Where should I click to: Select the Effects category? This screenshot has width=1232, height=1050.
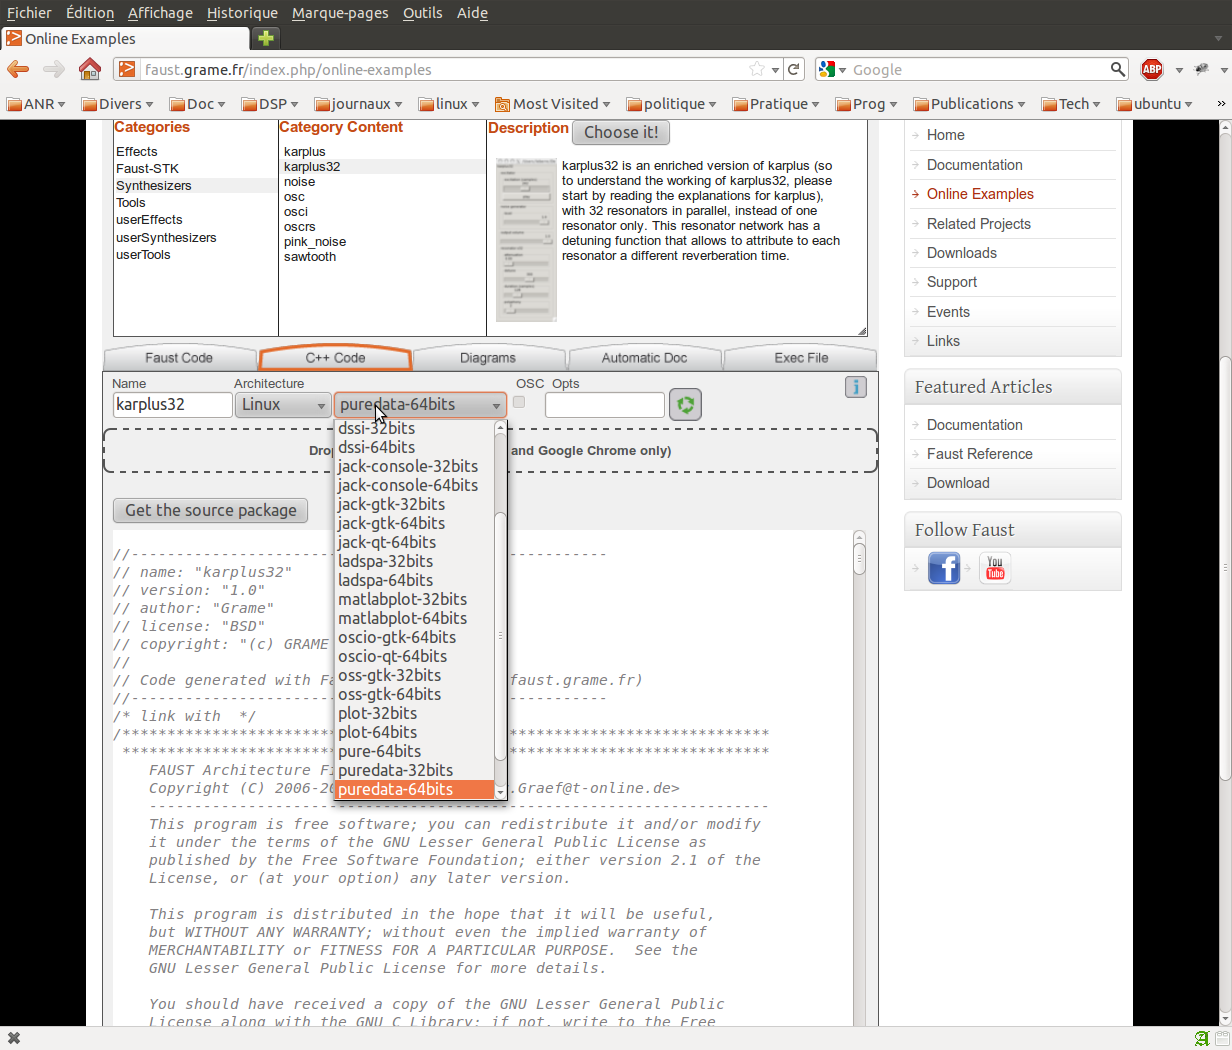[137, 152]
